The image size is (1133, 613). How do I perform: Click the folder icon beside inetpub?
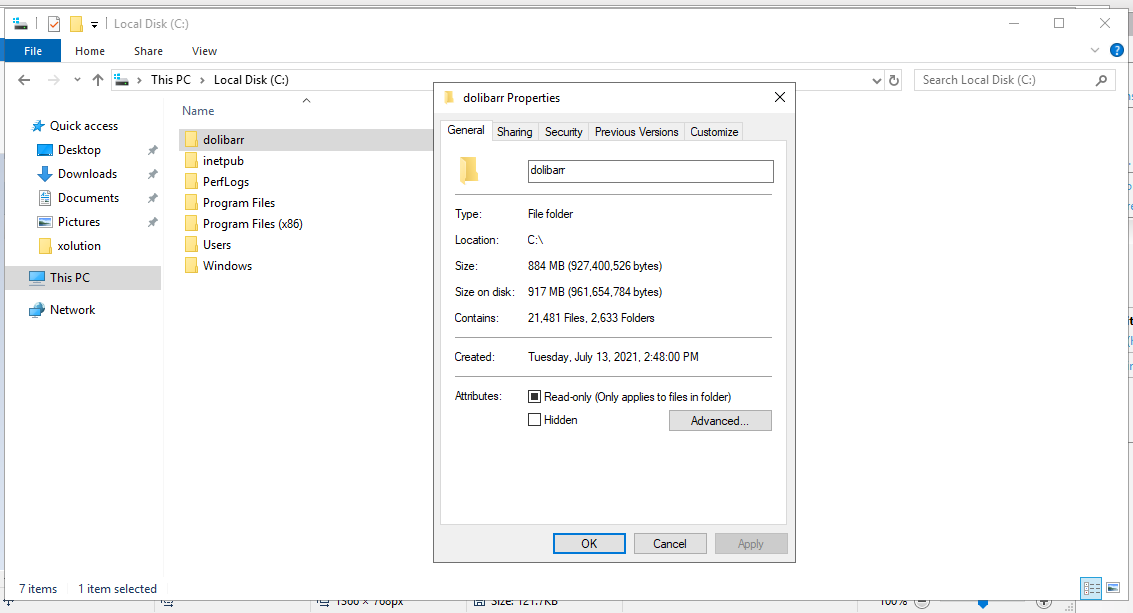point(191,160)
